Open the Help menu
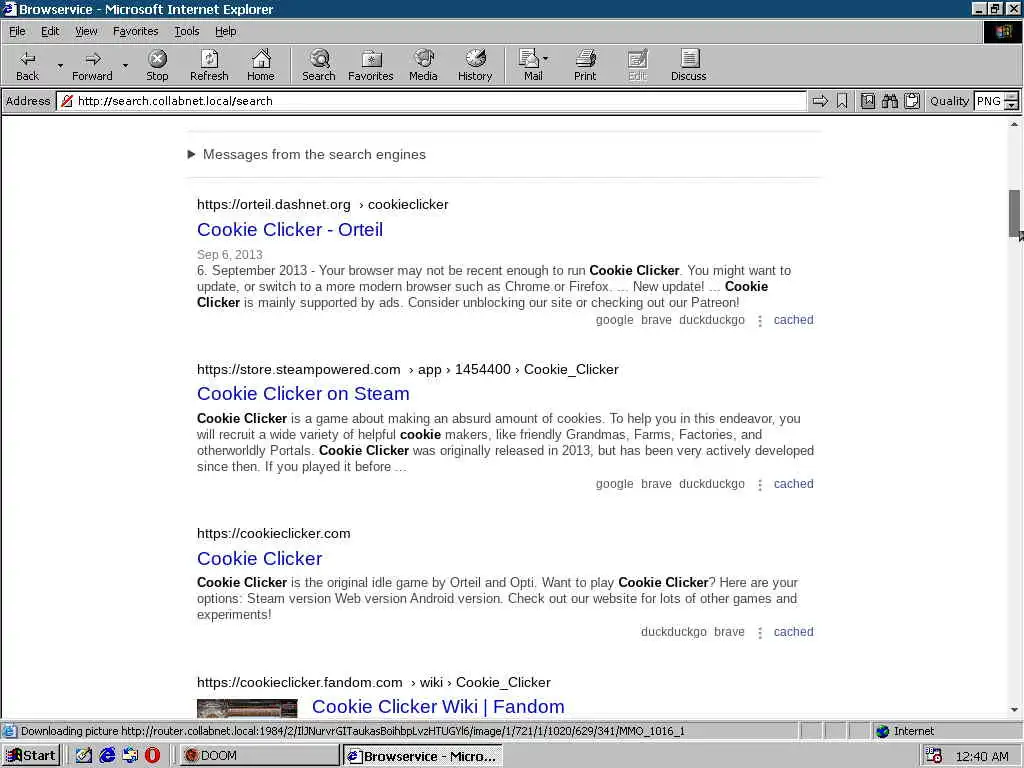The height and width of the screenshot is (768, 1024). [225, 31]
